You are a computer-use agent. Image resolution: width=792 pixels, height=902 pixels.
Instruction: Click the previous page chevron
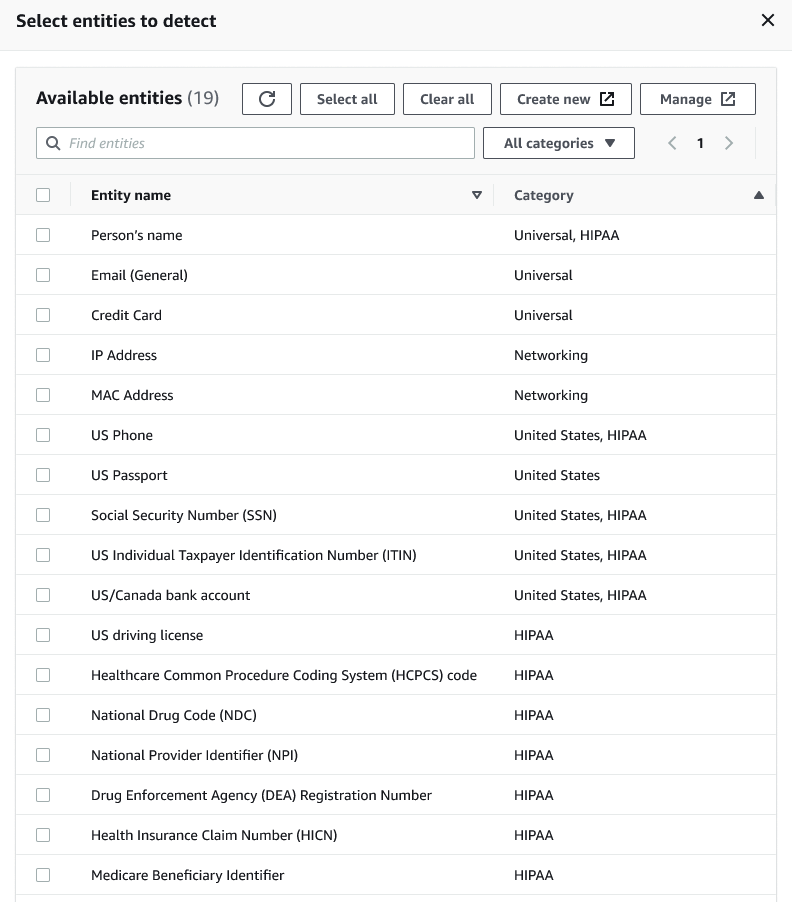671,143
